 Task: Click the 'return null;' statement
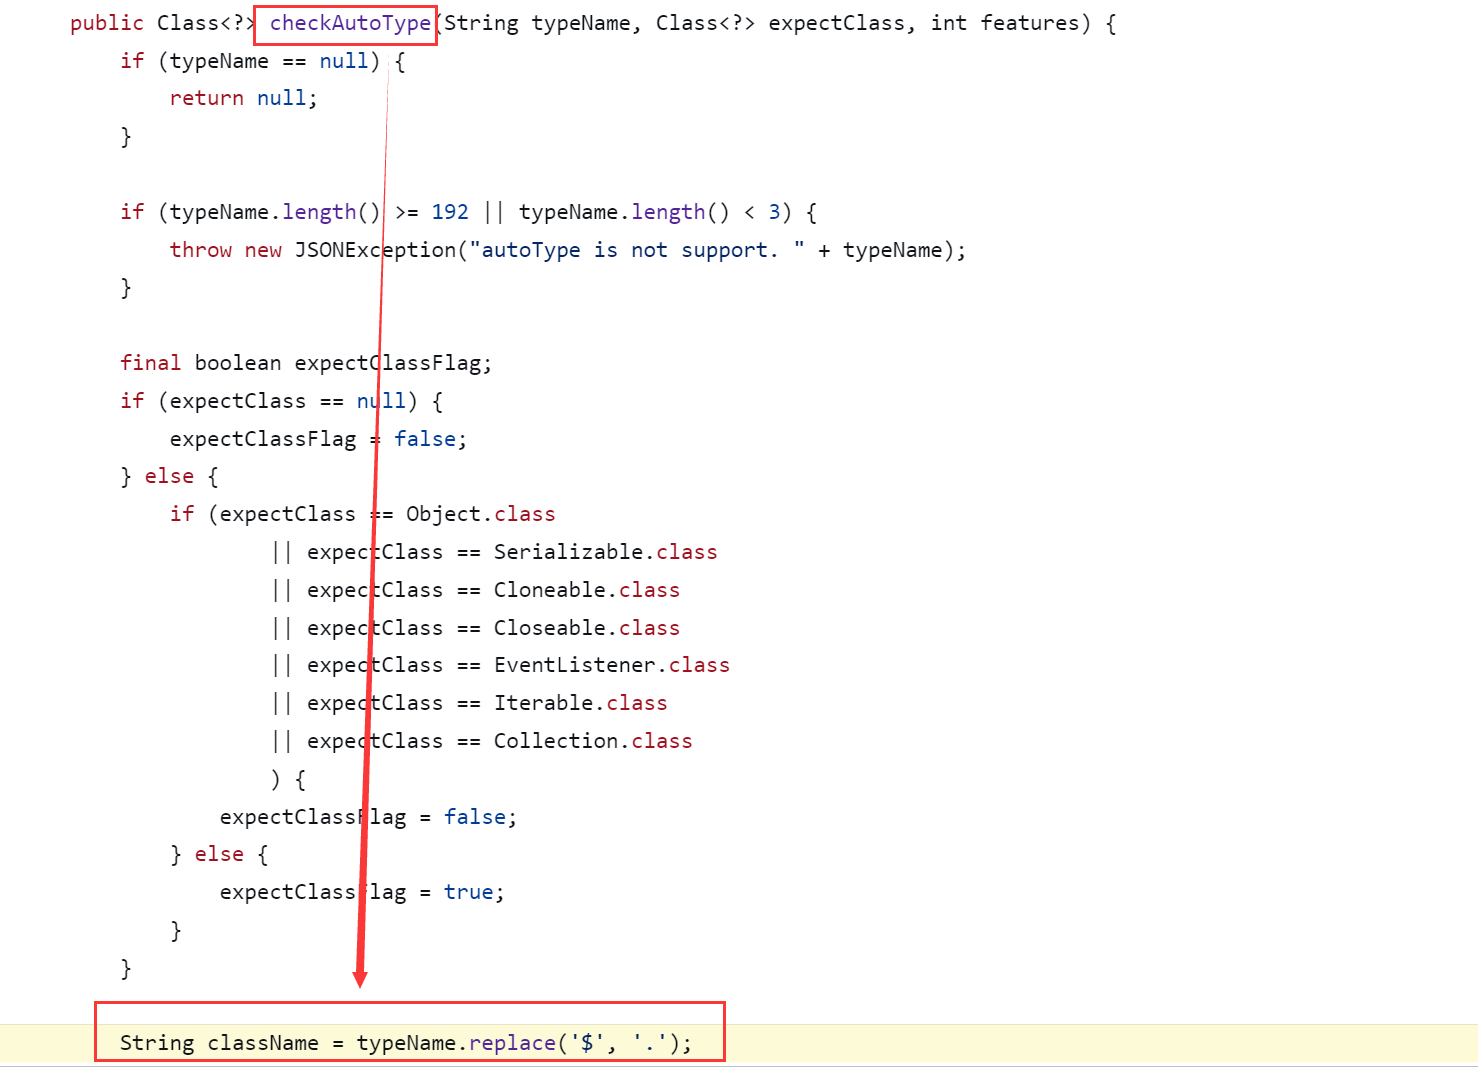click(x=243, y=98)
